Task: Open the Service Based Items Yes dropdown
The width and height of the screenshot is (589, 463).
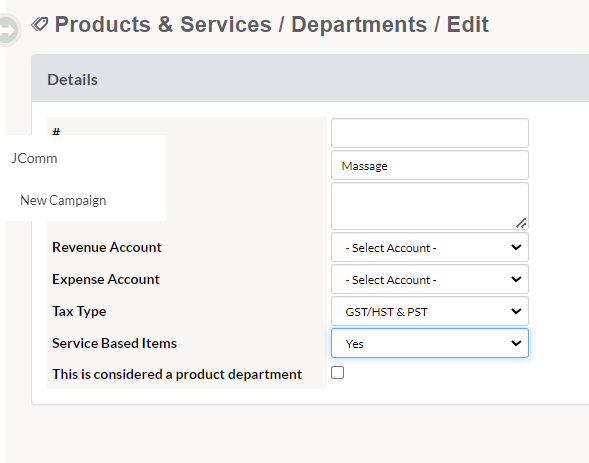Action: point(430,343)
